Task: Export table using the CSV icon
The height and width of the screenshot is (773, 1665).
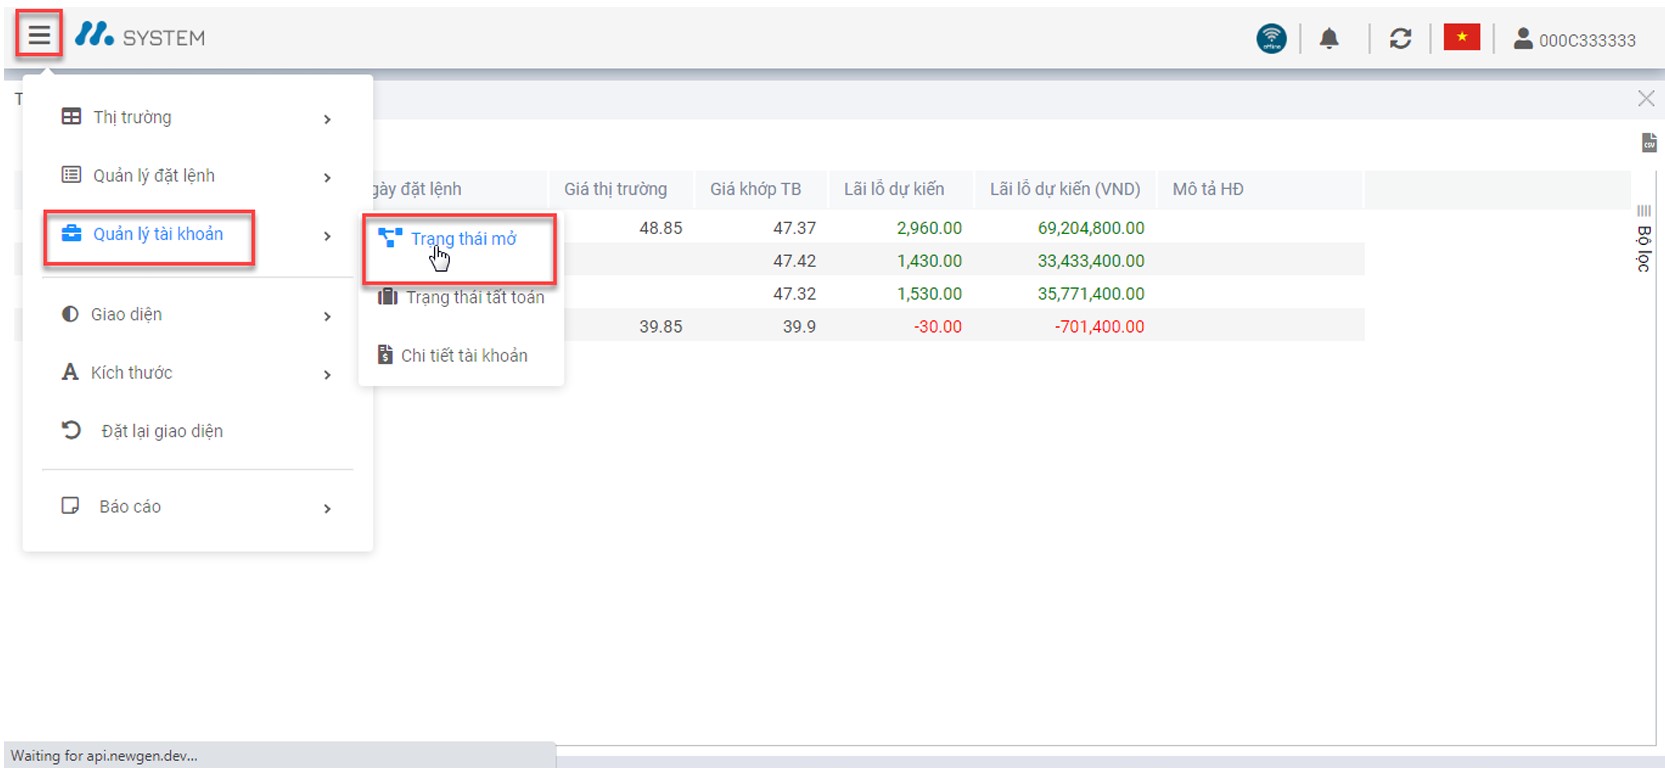Action: coord(1648,143)
